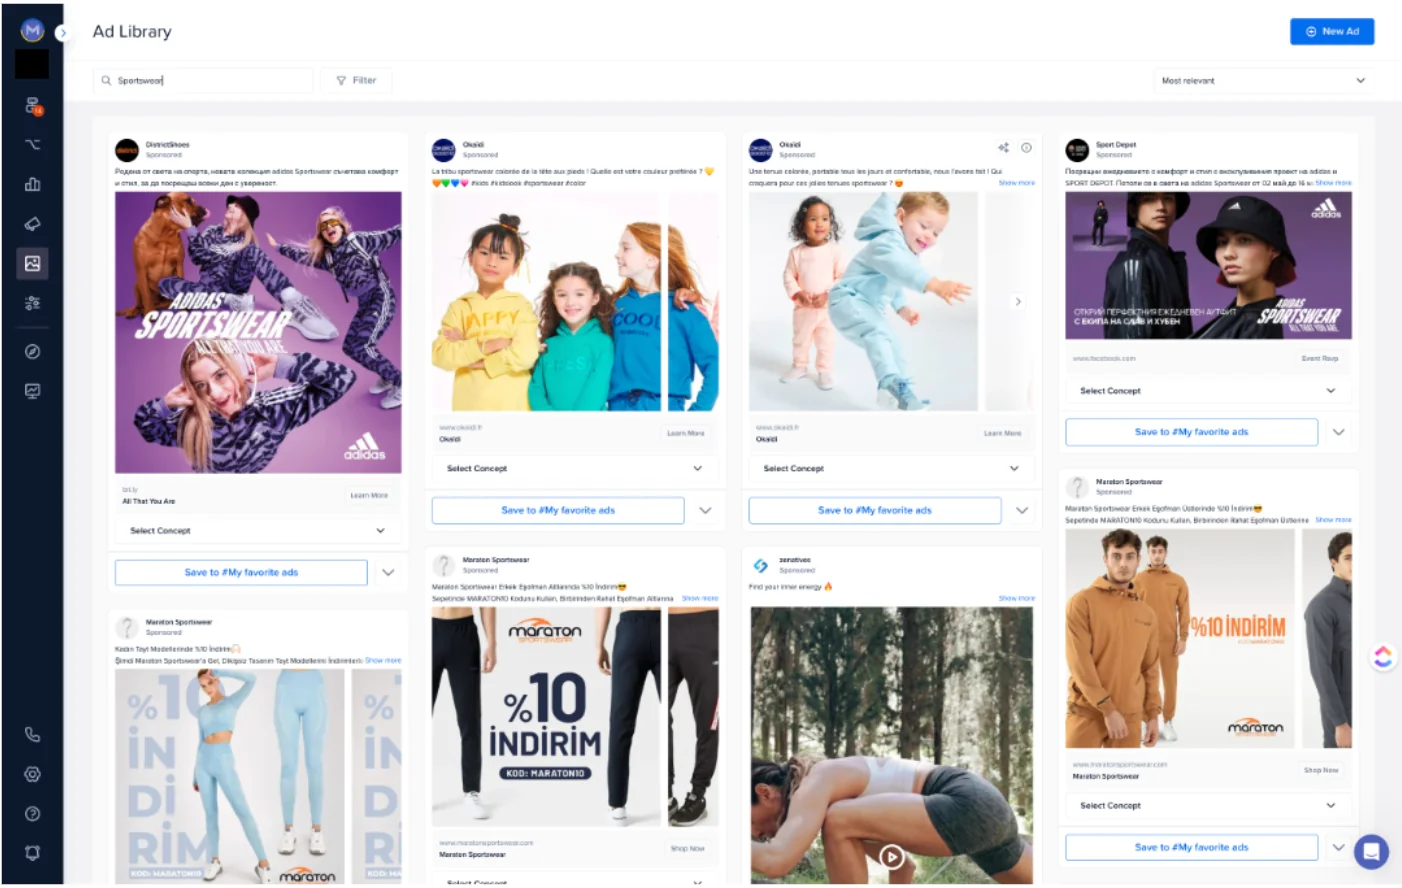Image resolution: width=1402 pixels, height=888 pixels.
Task: Open Select Concept dropdown on the Sport Depot ad
Action: click(x=1208, y=391)
